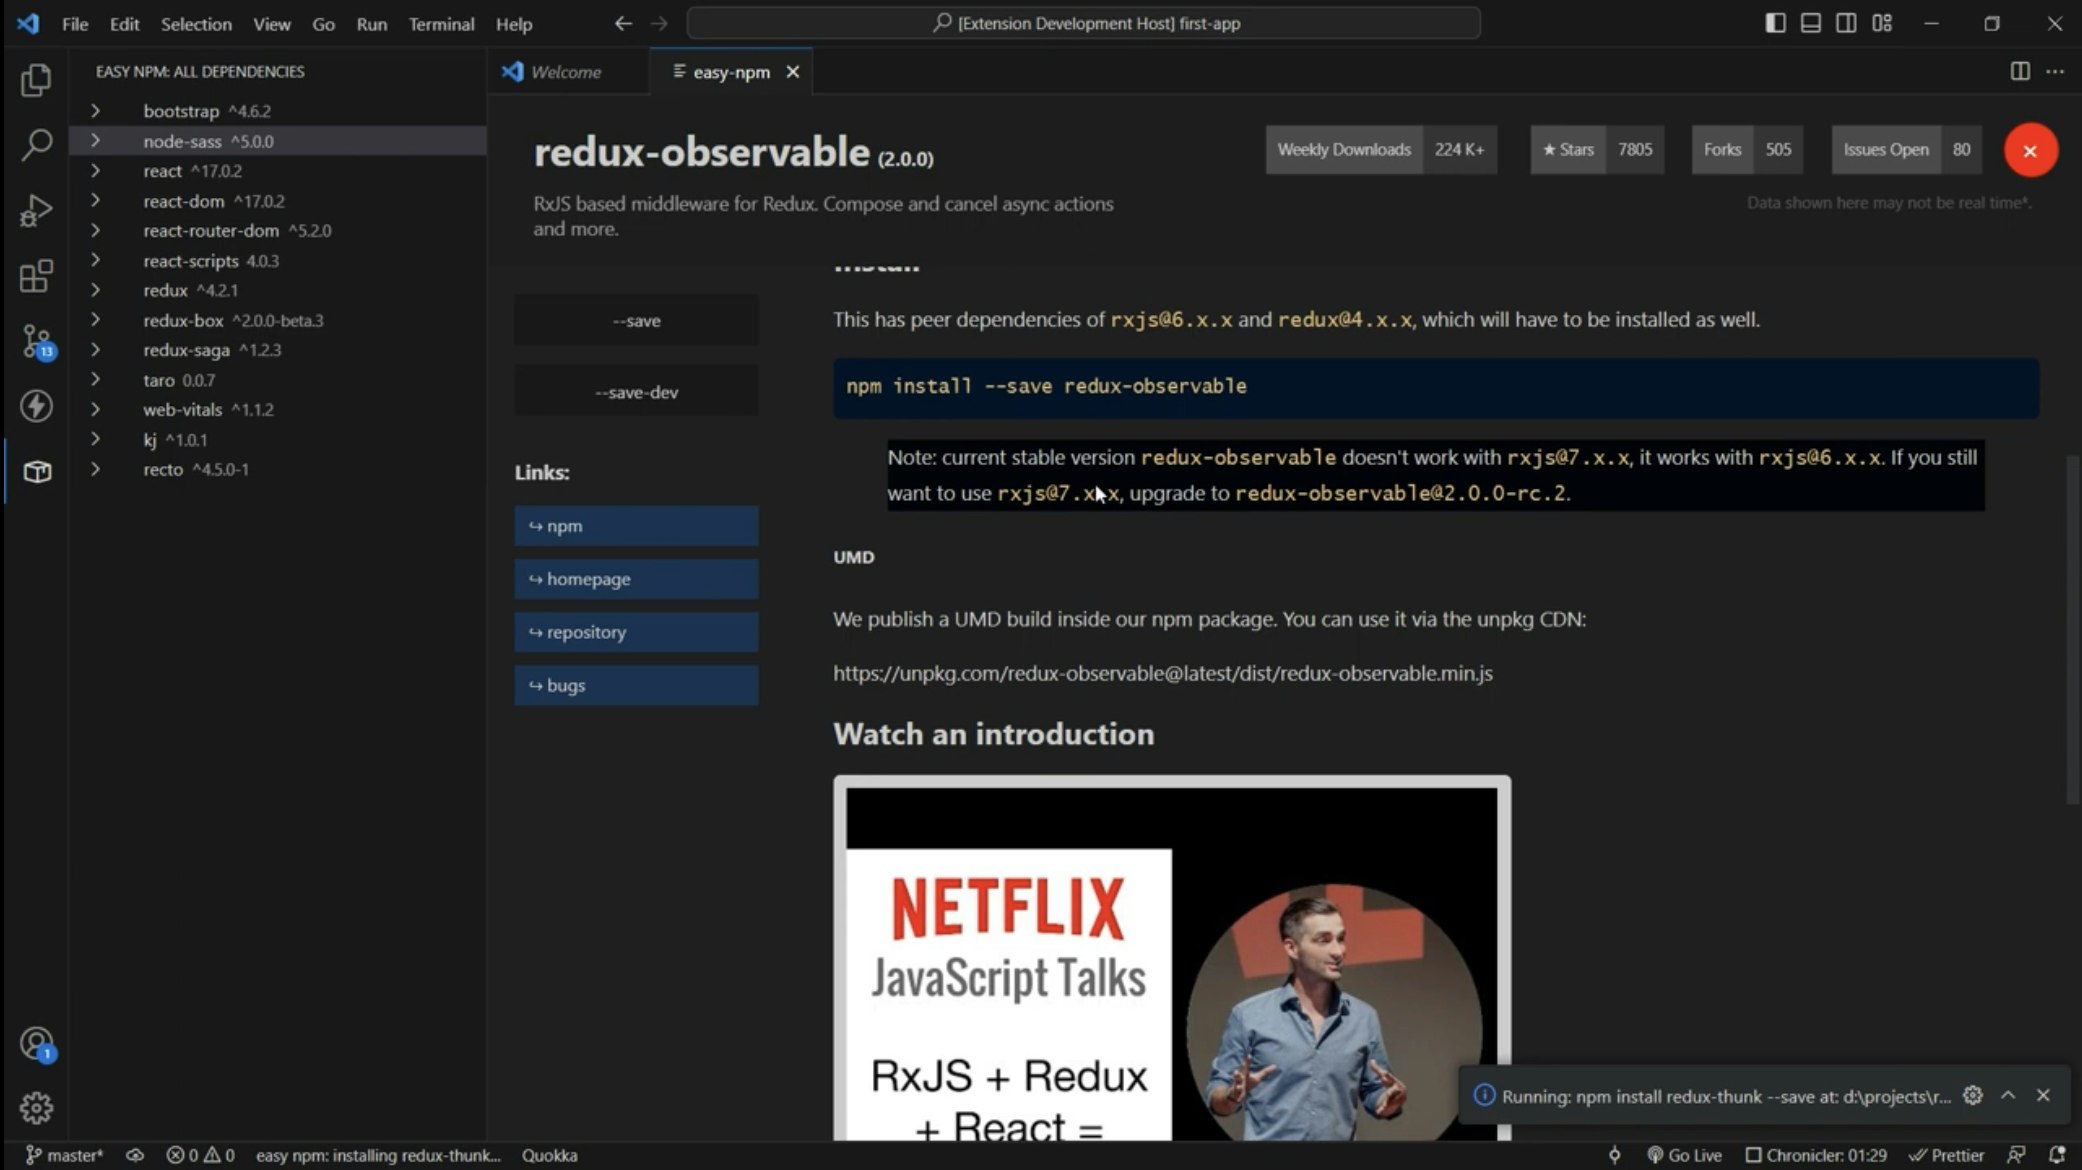Screen dimensions: 2082x1170
Task: Open the Selection menu
Action: pyautogui.click(x=196, y=23)
